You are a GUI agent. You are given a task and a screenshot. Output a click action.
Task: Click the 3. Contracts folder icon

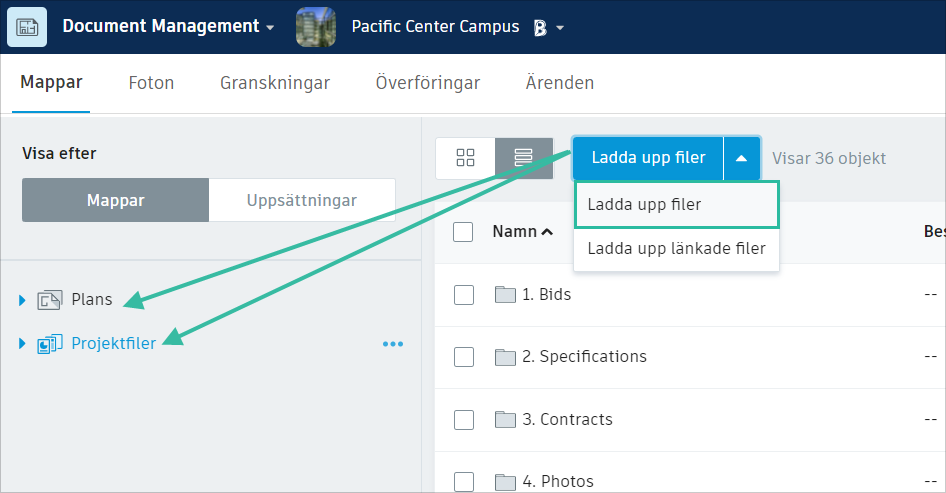point(505,419)
